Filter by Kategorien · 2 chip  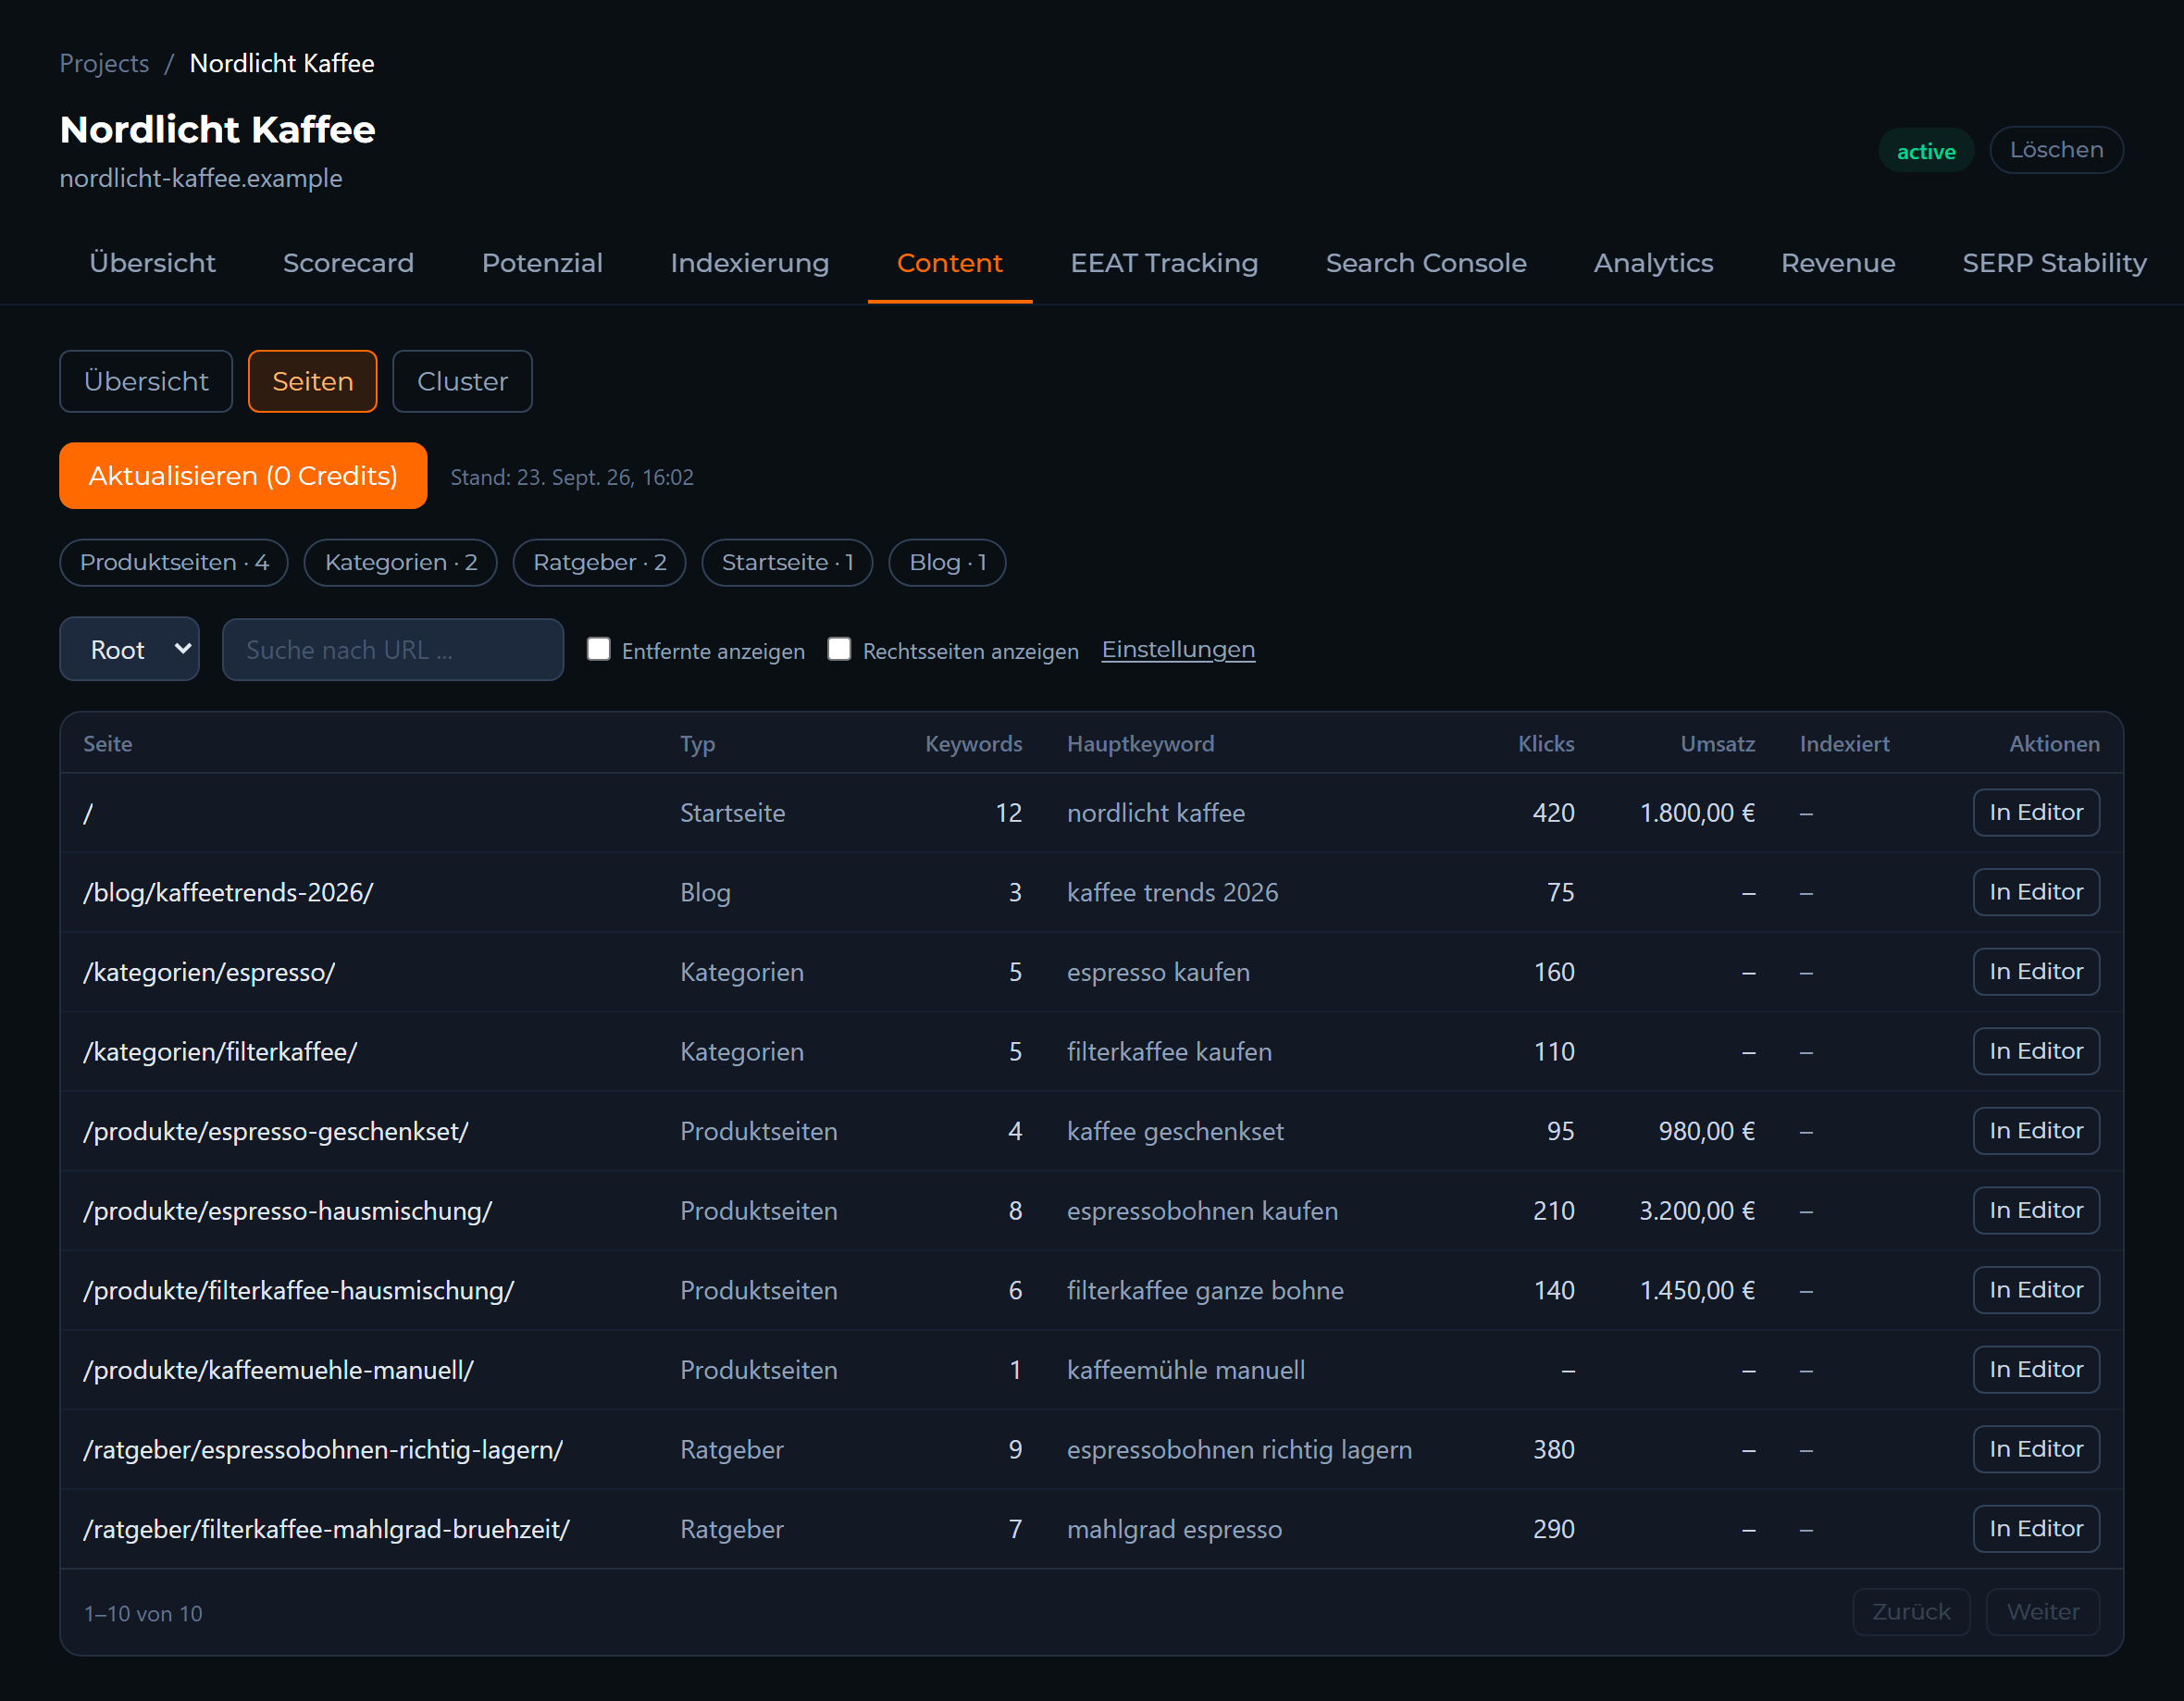click(401, 562)
